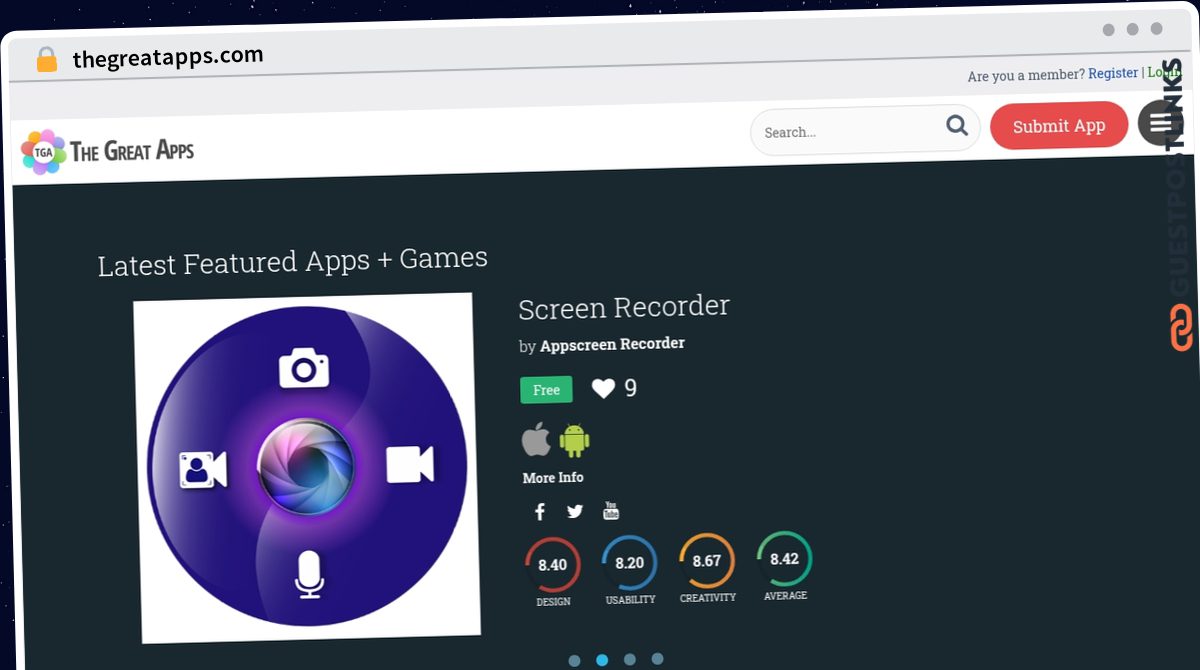Click the 8.67 Creativity score circle
Screen dimensions: 1200x670
pos(707,561)
